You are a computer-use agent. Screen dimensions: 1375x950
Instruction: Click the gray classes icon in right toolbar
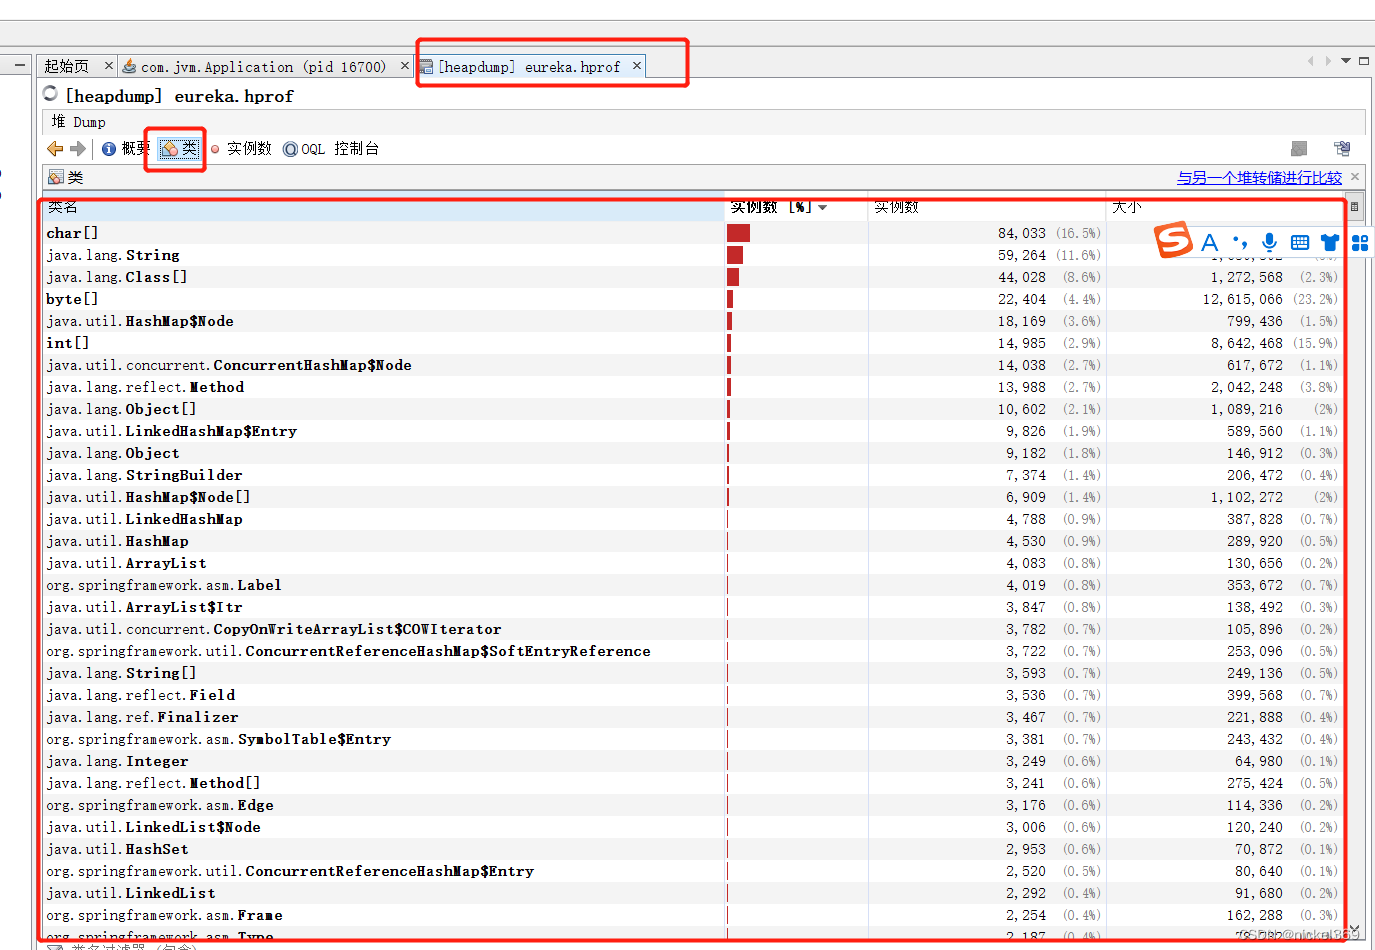pos(1299,149)
